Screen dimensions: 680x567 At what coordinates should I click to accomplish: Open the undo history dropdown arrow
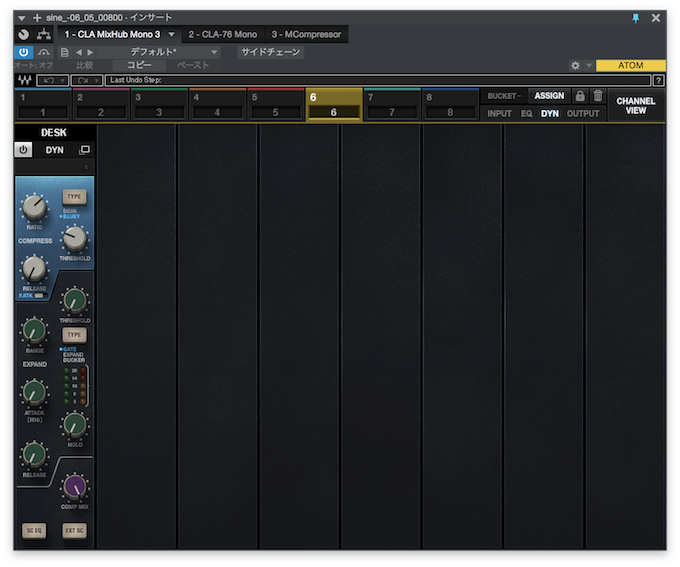63,81
